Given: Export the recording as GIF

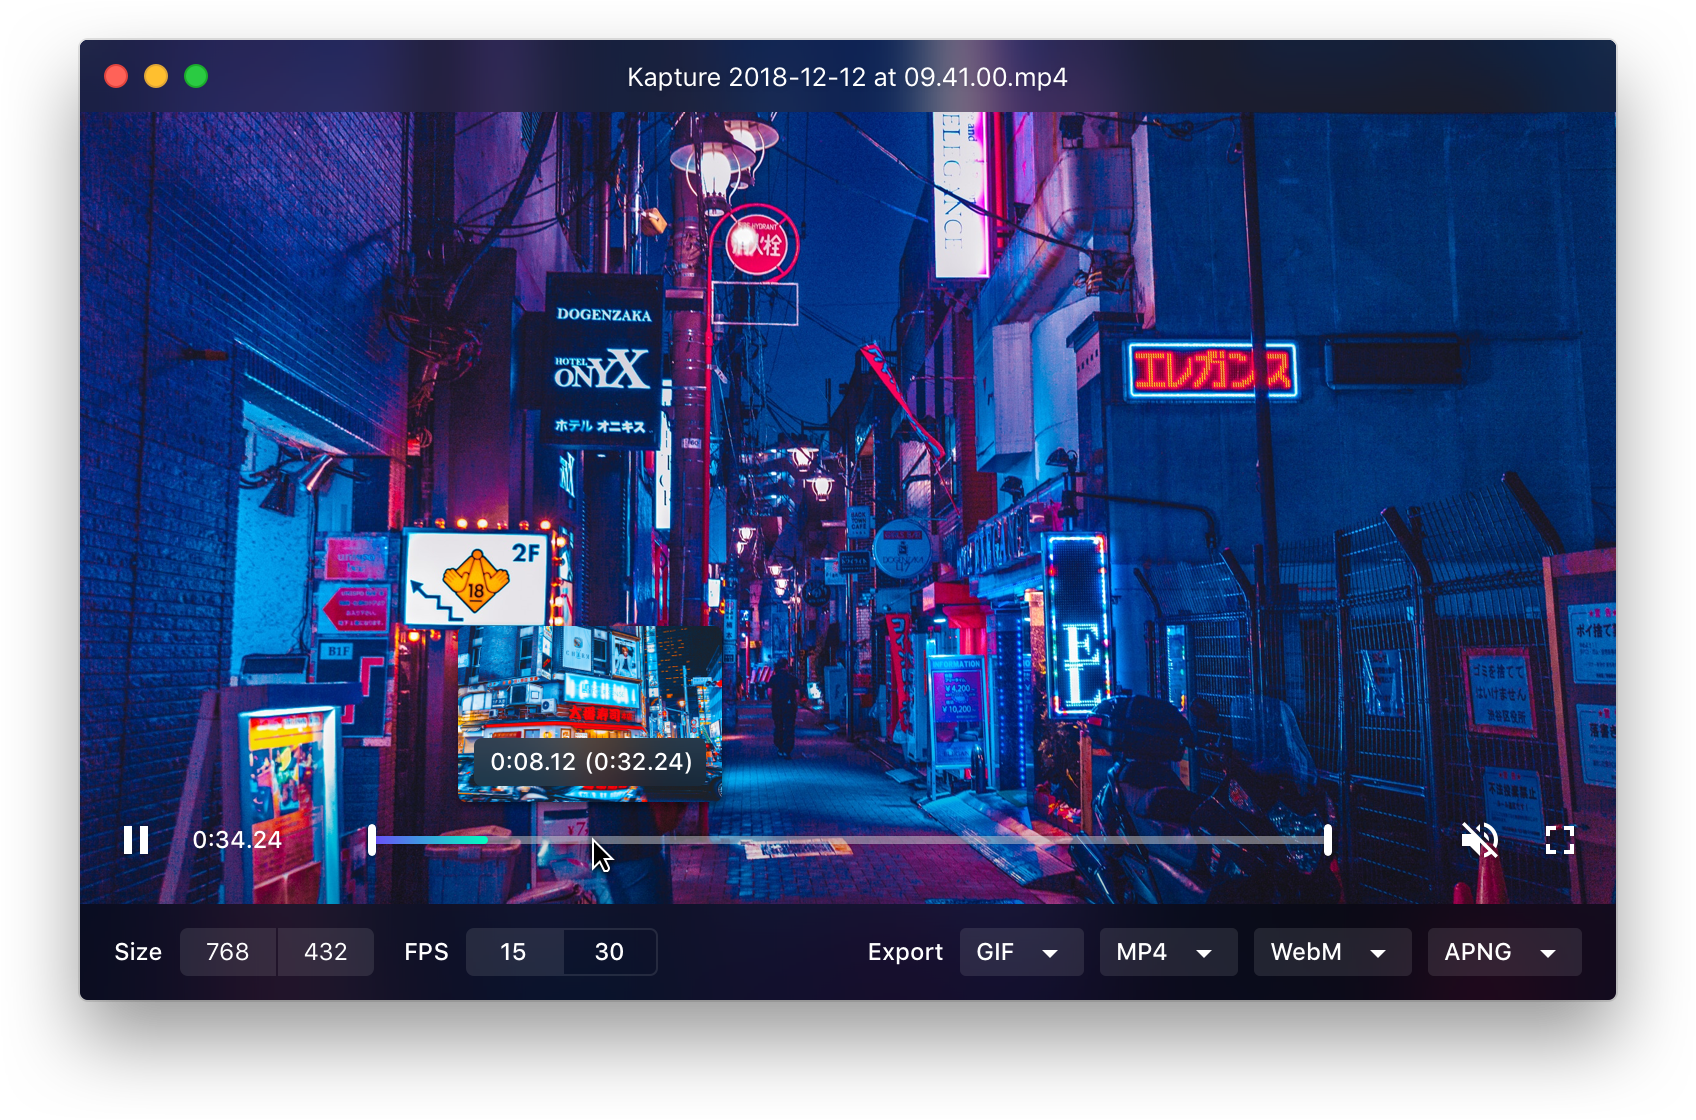Looking at the screenshot, I should tap(996, 952).
